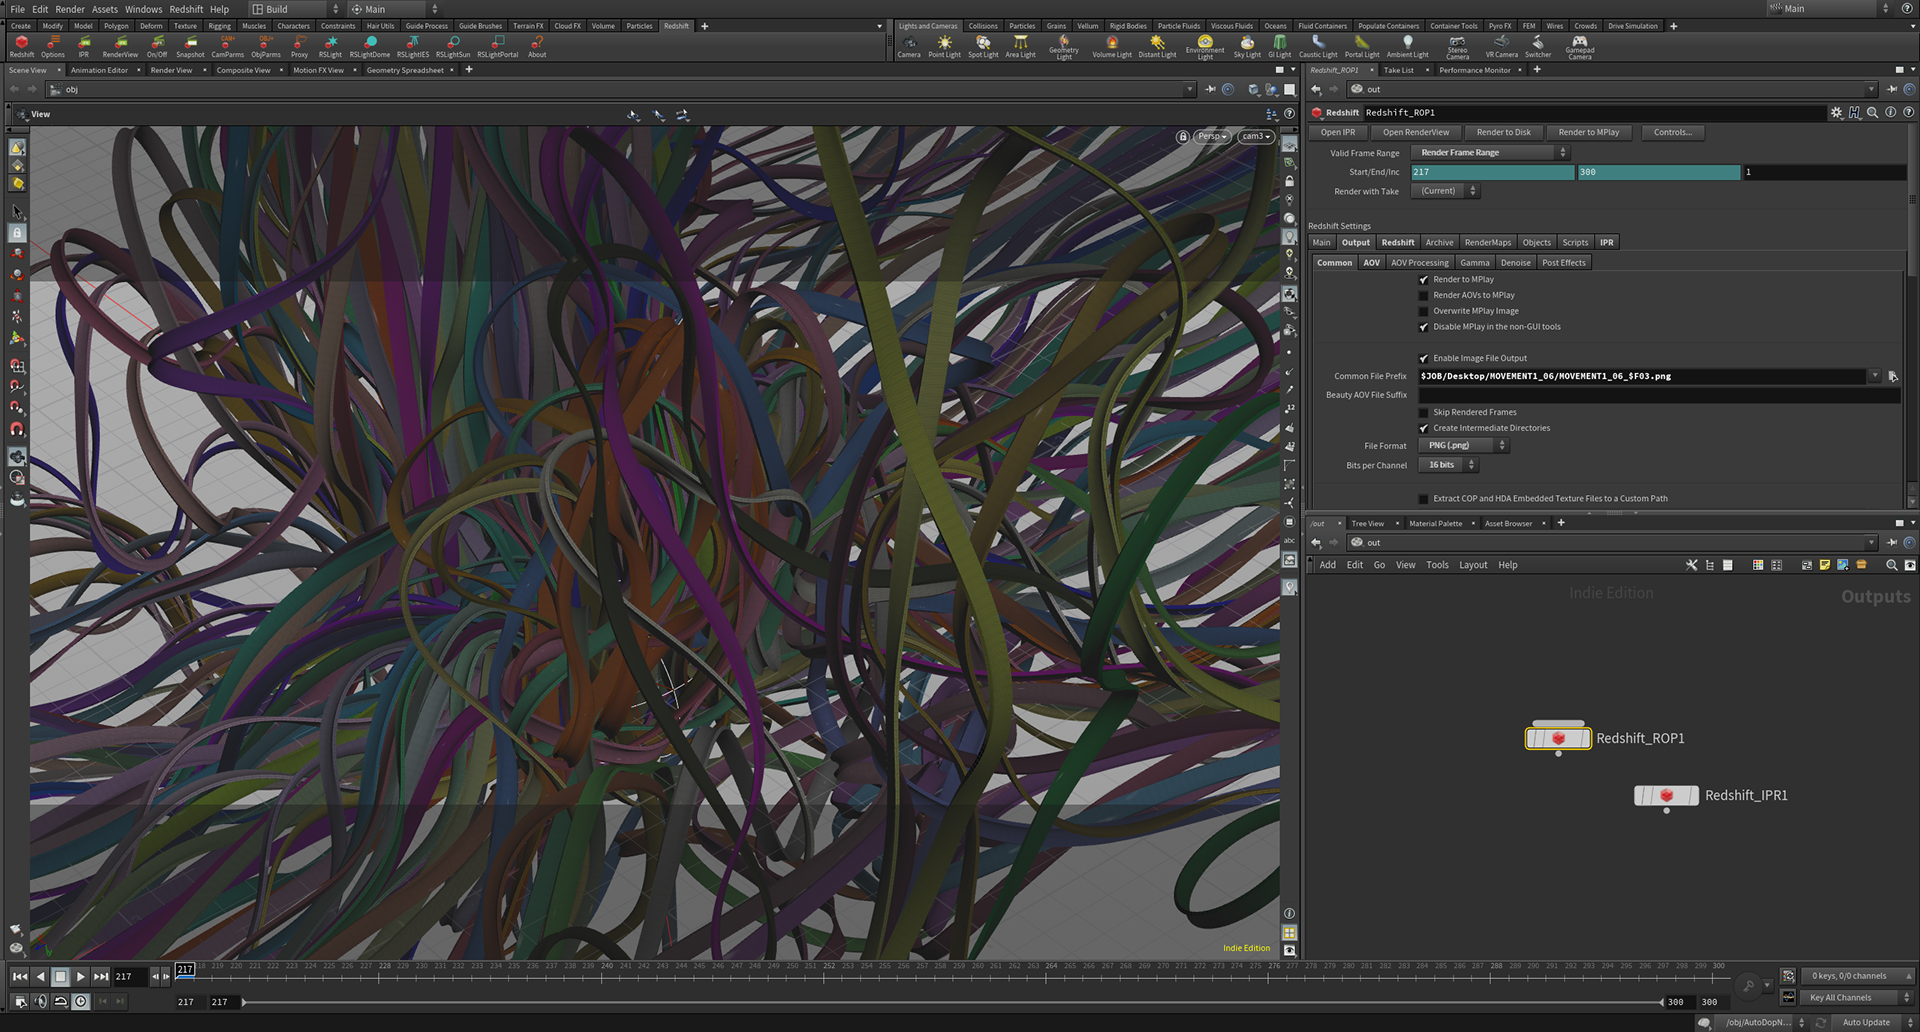Click the Render to MPlay button

coord(1588,132)
